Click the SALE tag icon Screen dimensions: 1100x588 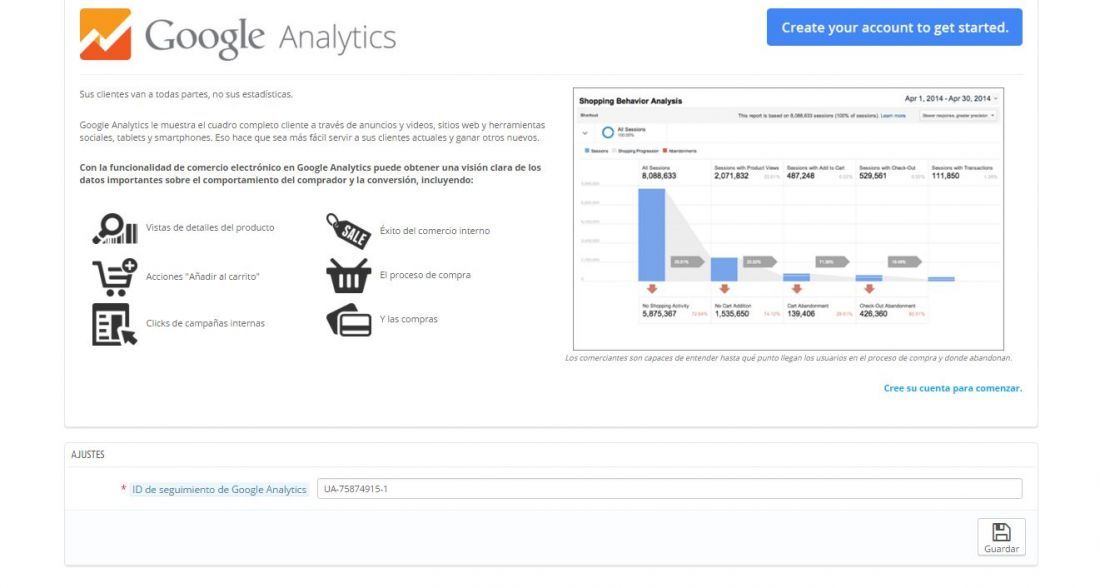click(349, 231)
